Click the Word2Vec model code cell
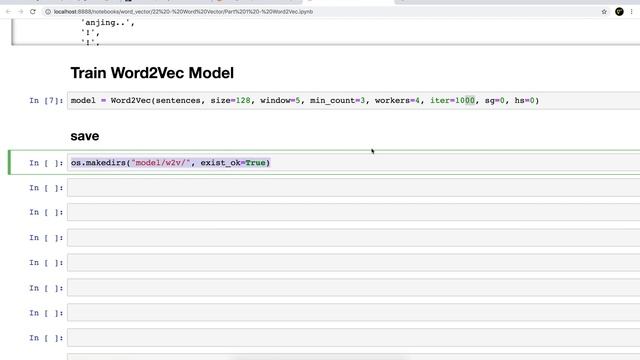The width and height of the screenshot is (640, 360). 353,100
